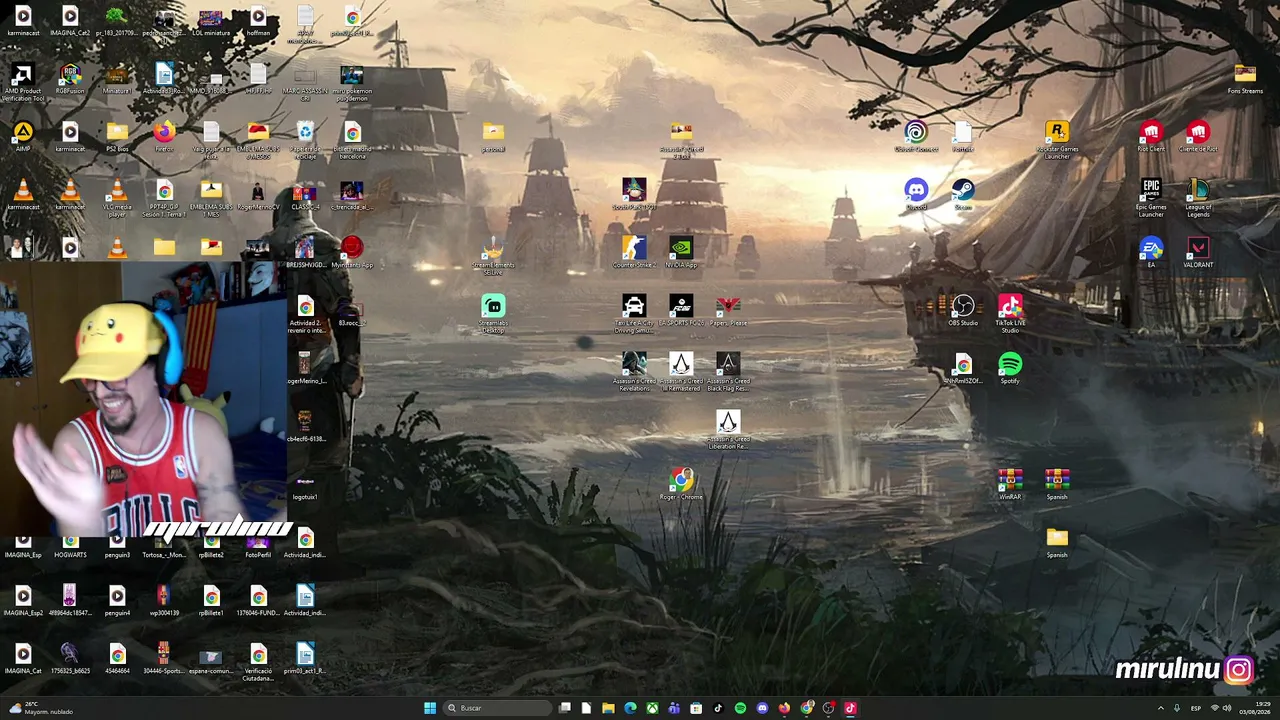
Task: Select the Roger - Chrome profile shortcut
Action: [681, 485]
